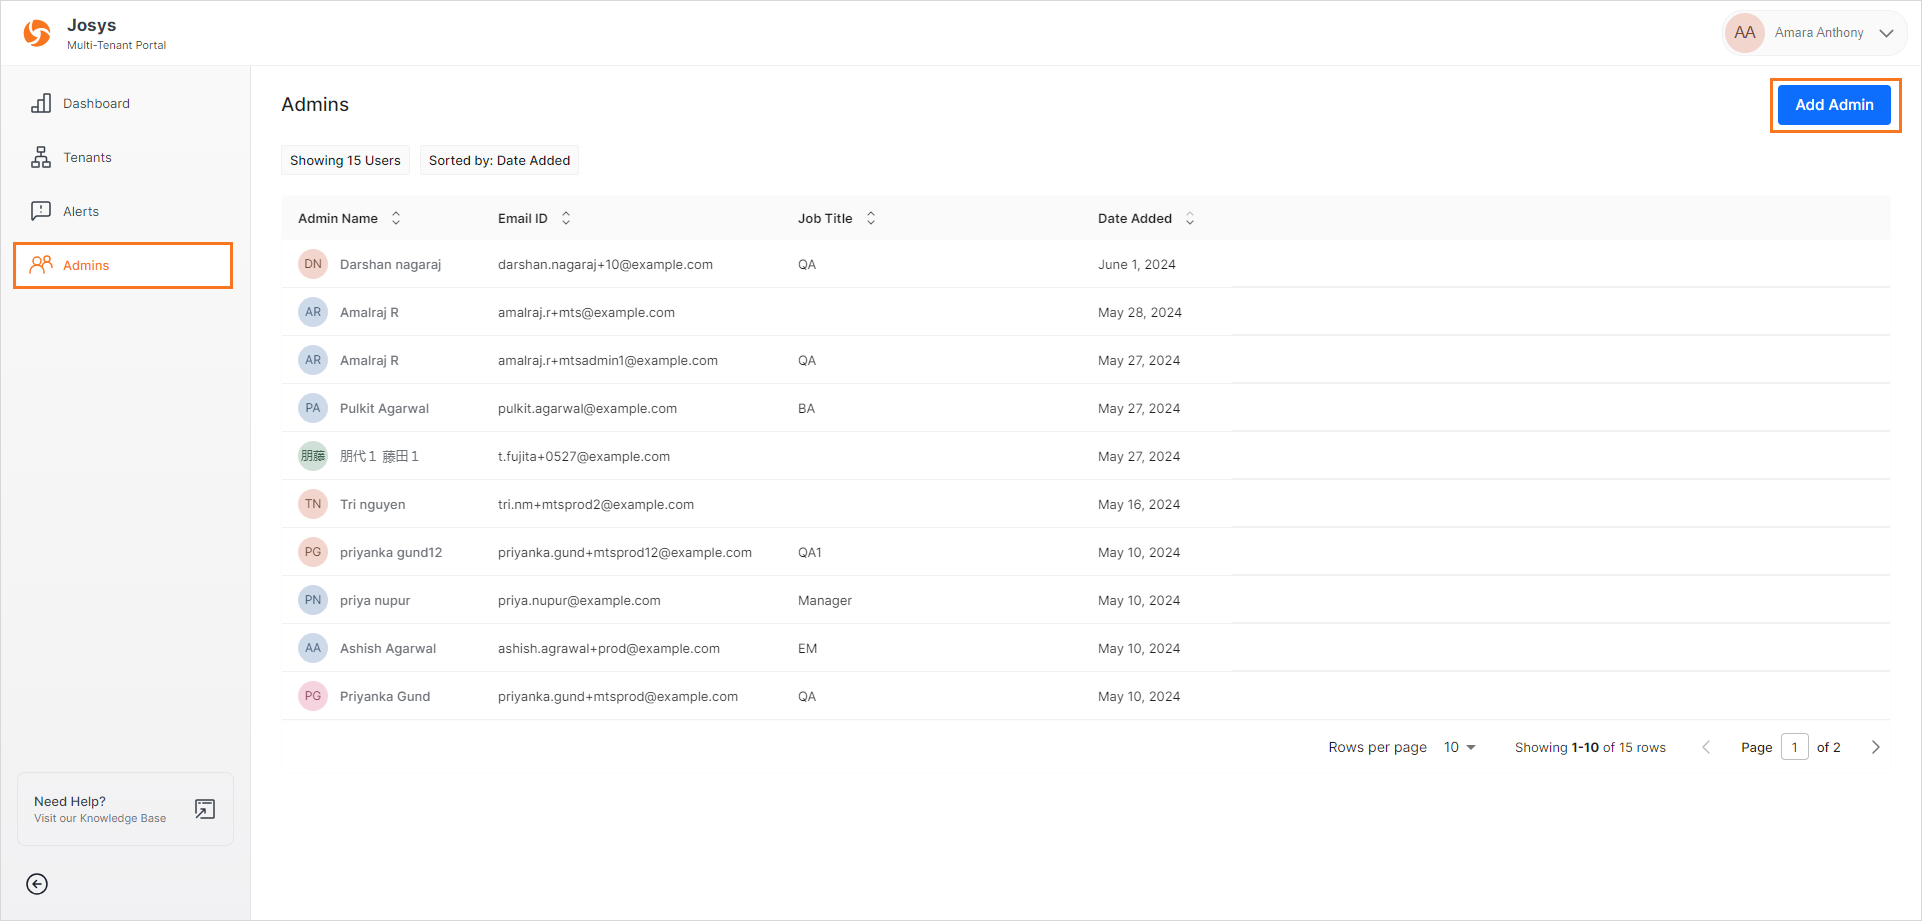This screenshot has height=921, width=1922.
Task: Click the PG avatar for priyanka gund12
Action: pos(313,552)
